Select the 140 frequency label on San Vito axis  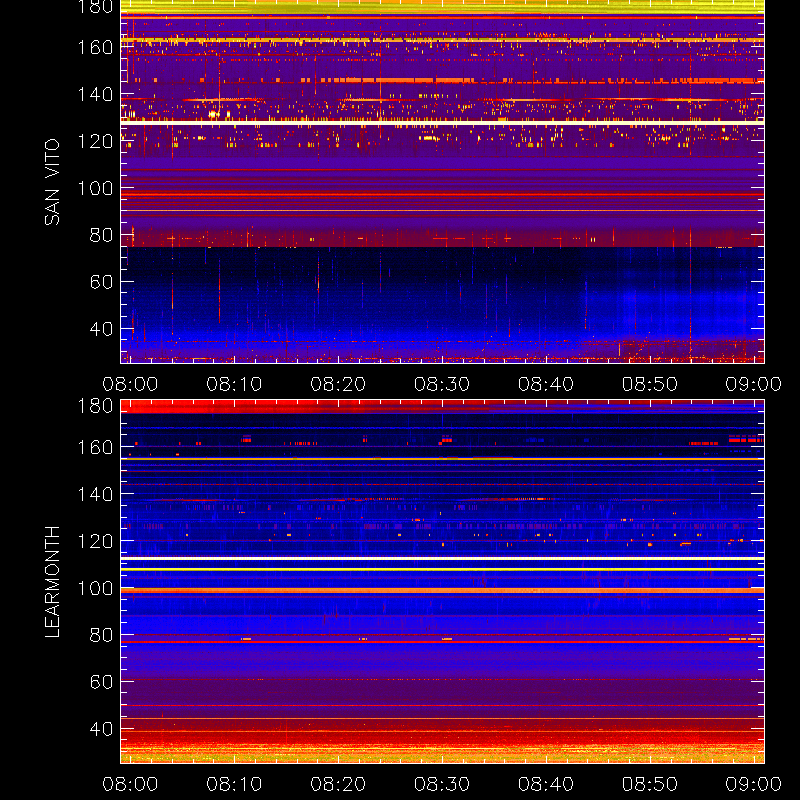(95, 94)
